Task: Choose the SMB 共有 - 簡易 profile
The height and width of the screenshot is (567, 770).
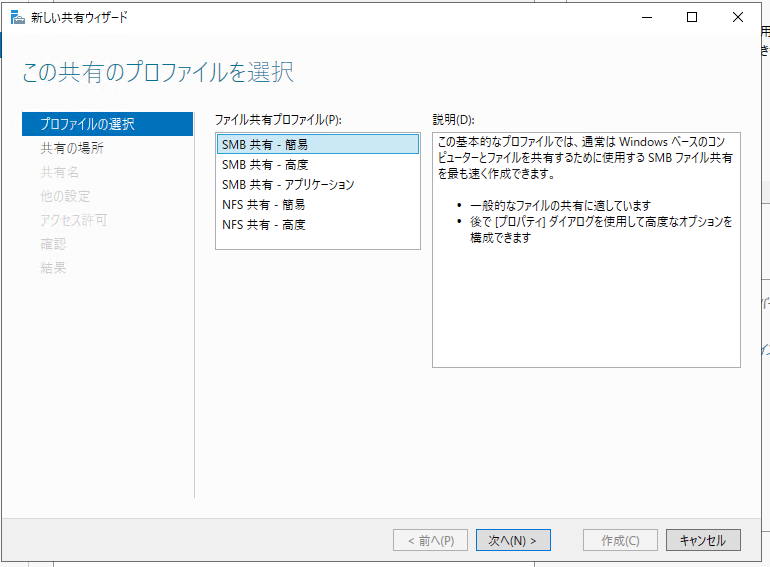Action: (318, 144)
